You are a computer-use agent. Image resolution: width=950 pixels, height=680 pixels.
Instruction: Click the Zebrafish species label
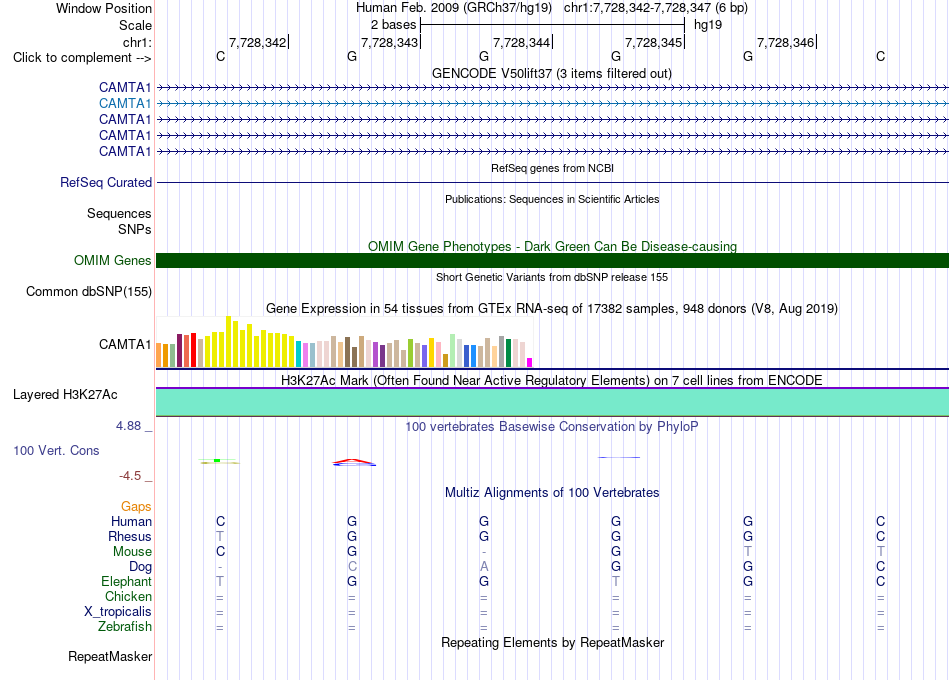125,627
